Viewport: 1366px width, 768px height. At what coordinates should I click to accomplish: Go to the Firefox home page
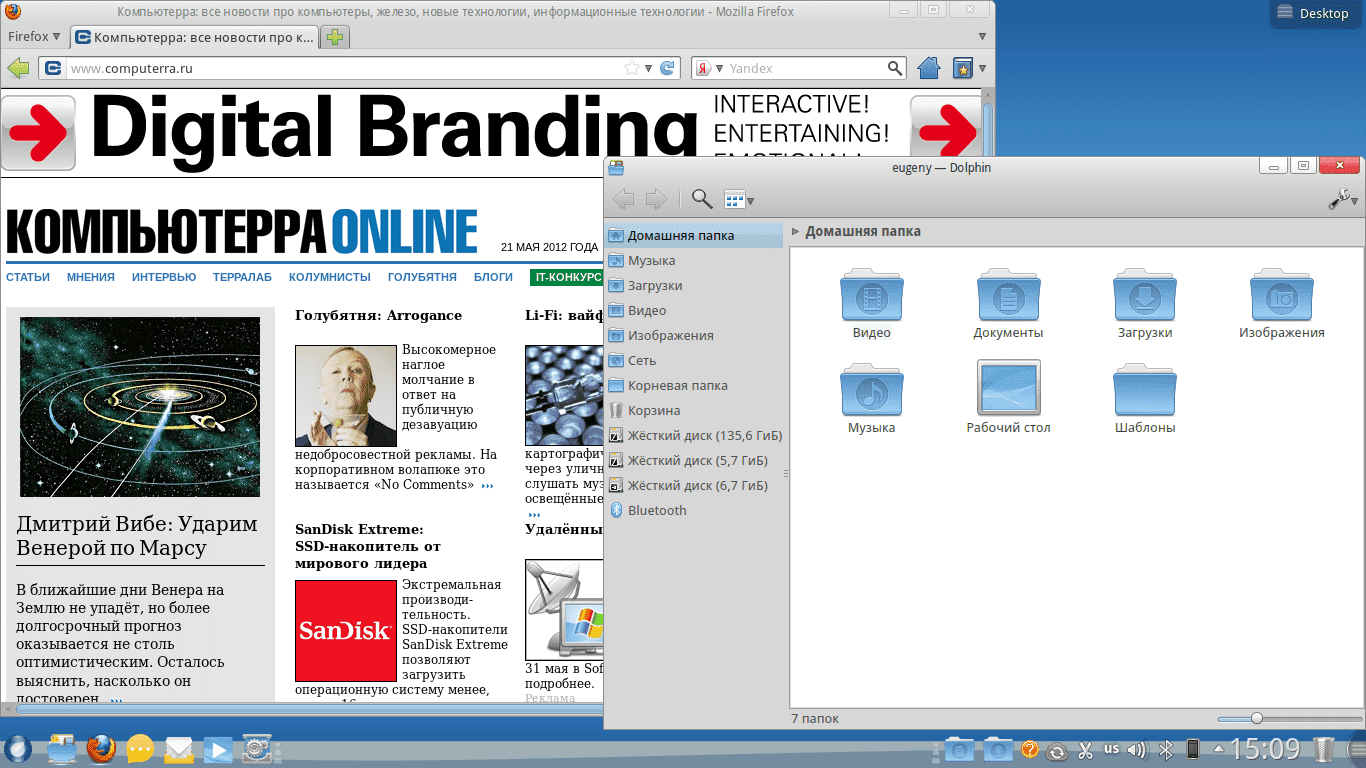click(x=928, y=68)
